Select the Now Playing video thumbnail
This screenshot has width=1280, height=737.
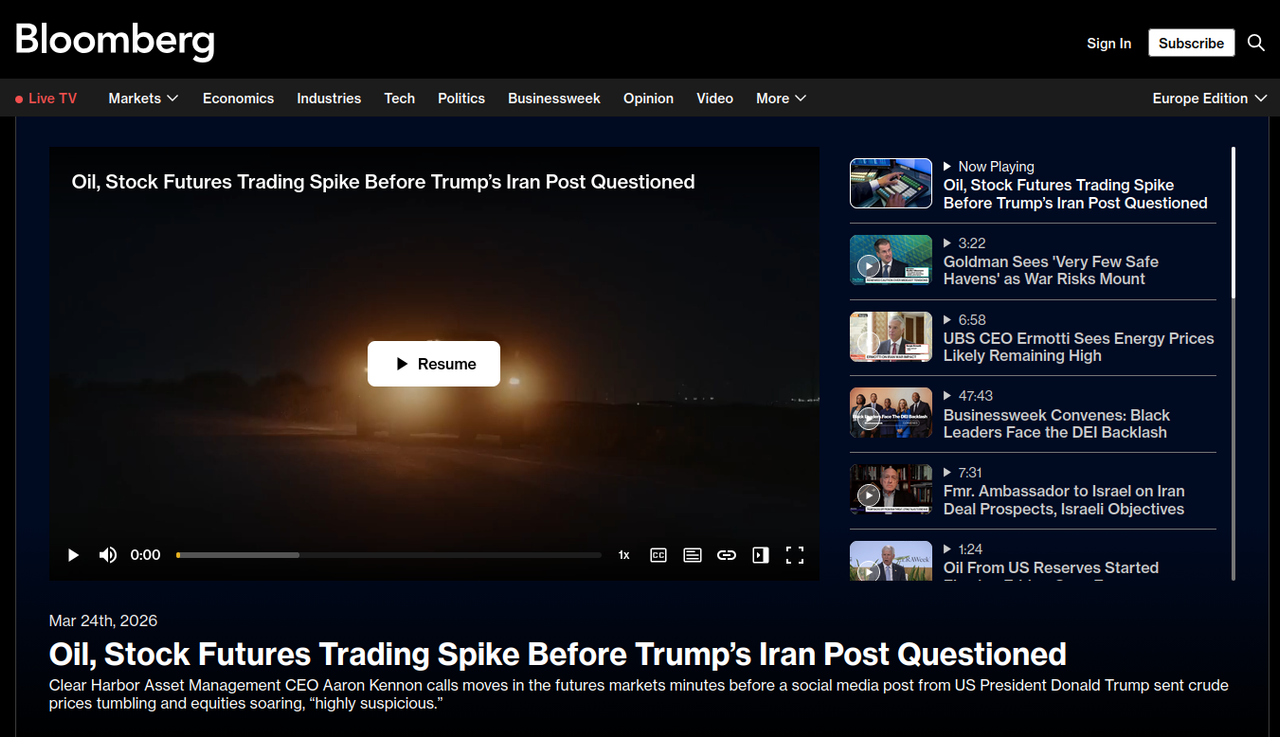[x=891, y=183]
